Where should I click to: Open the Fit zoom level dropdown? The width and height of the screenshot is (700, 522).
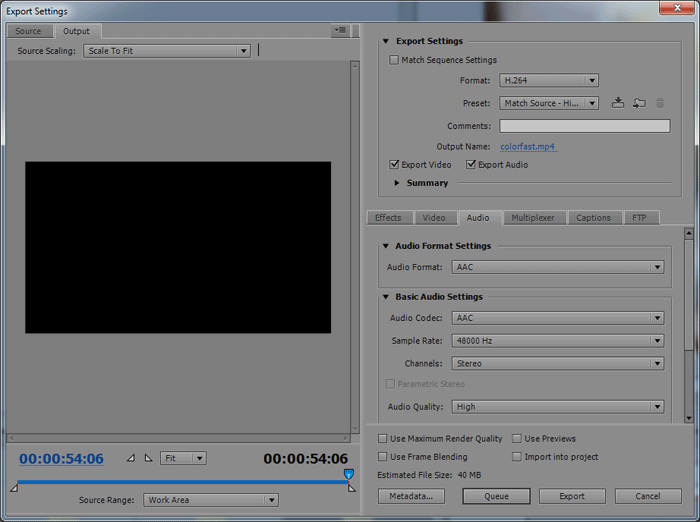point(183,458)
